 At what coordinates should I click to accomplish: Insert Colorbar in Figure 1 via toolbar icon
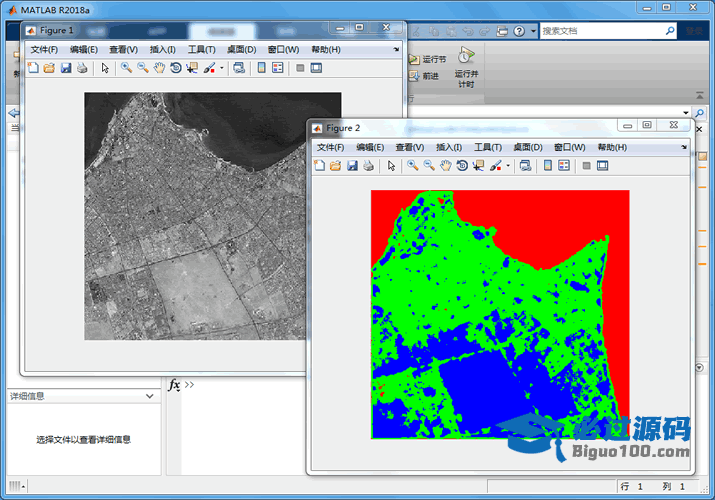point(261,68)
